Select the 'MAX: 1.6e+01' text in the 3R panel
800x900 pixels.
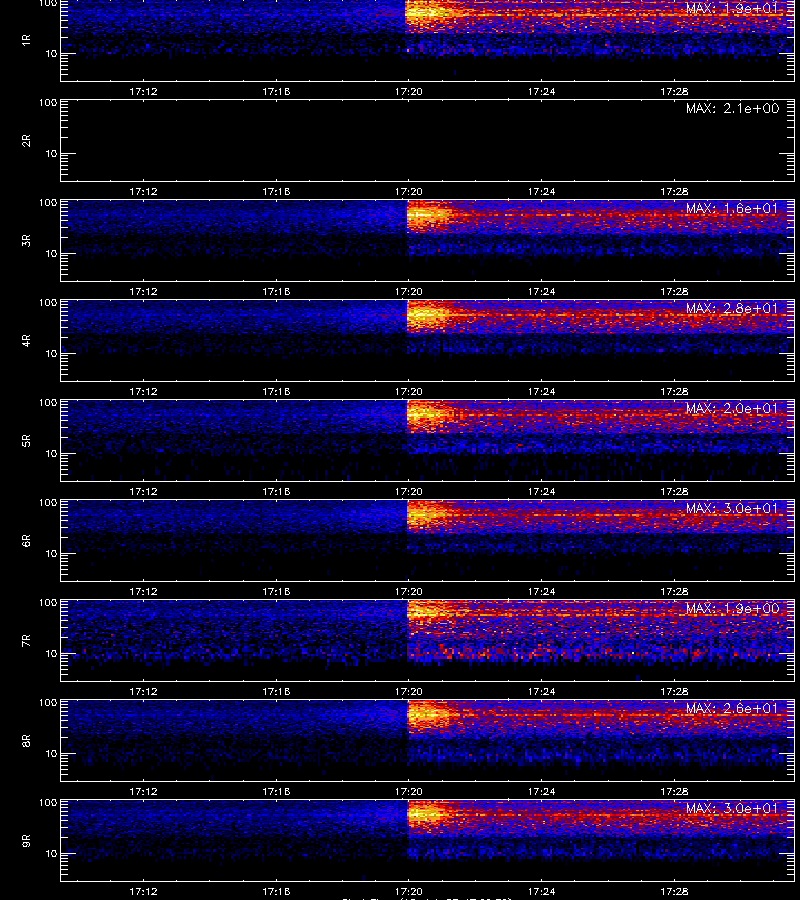coord(732,208)
